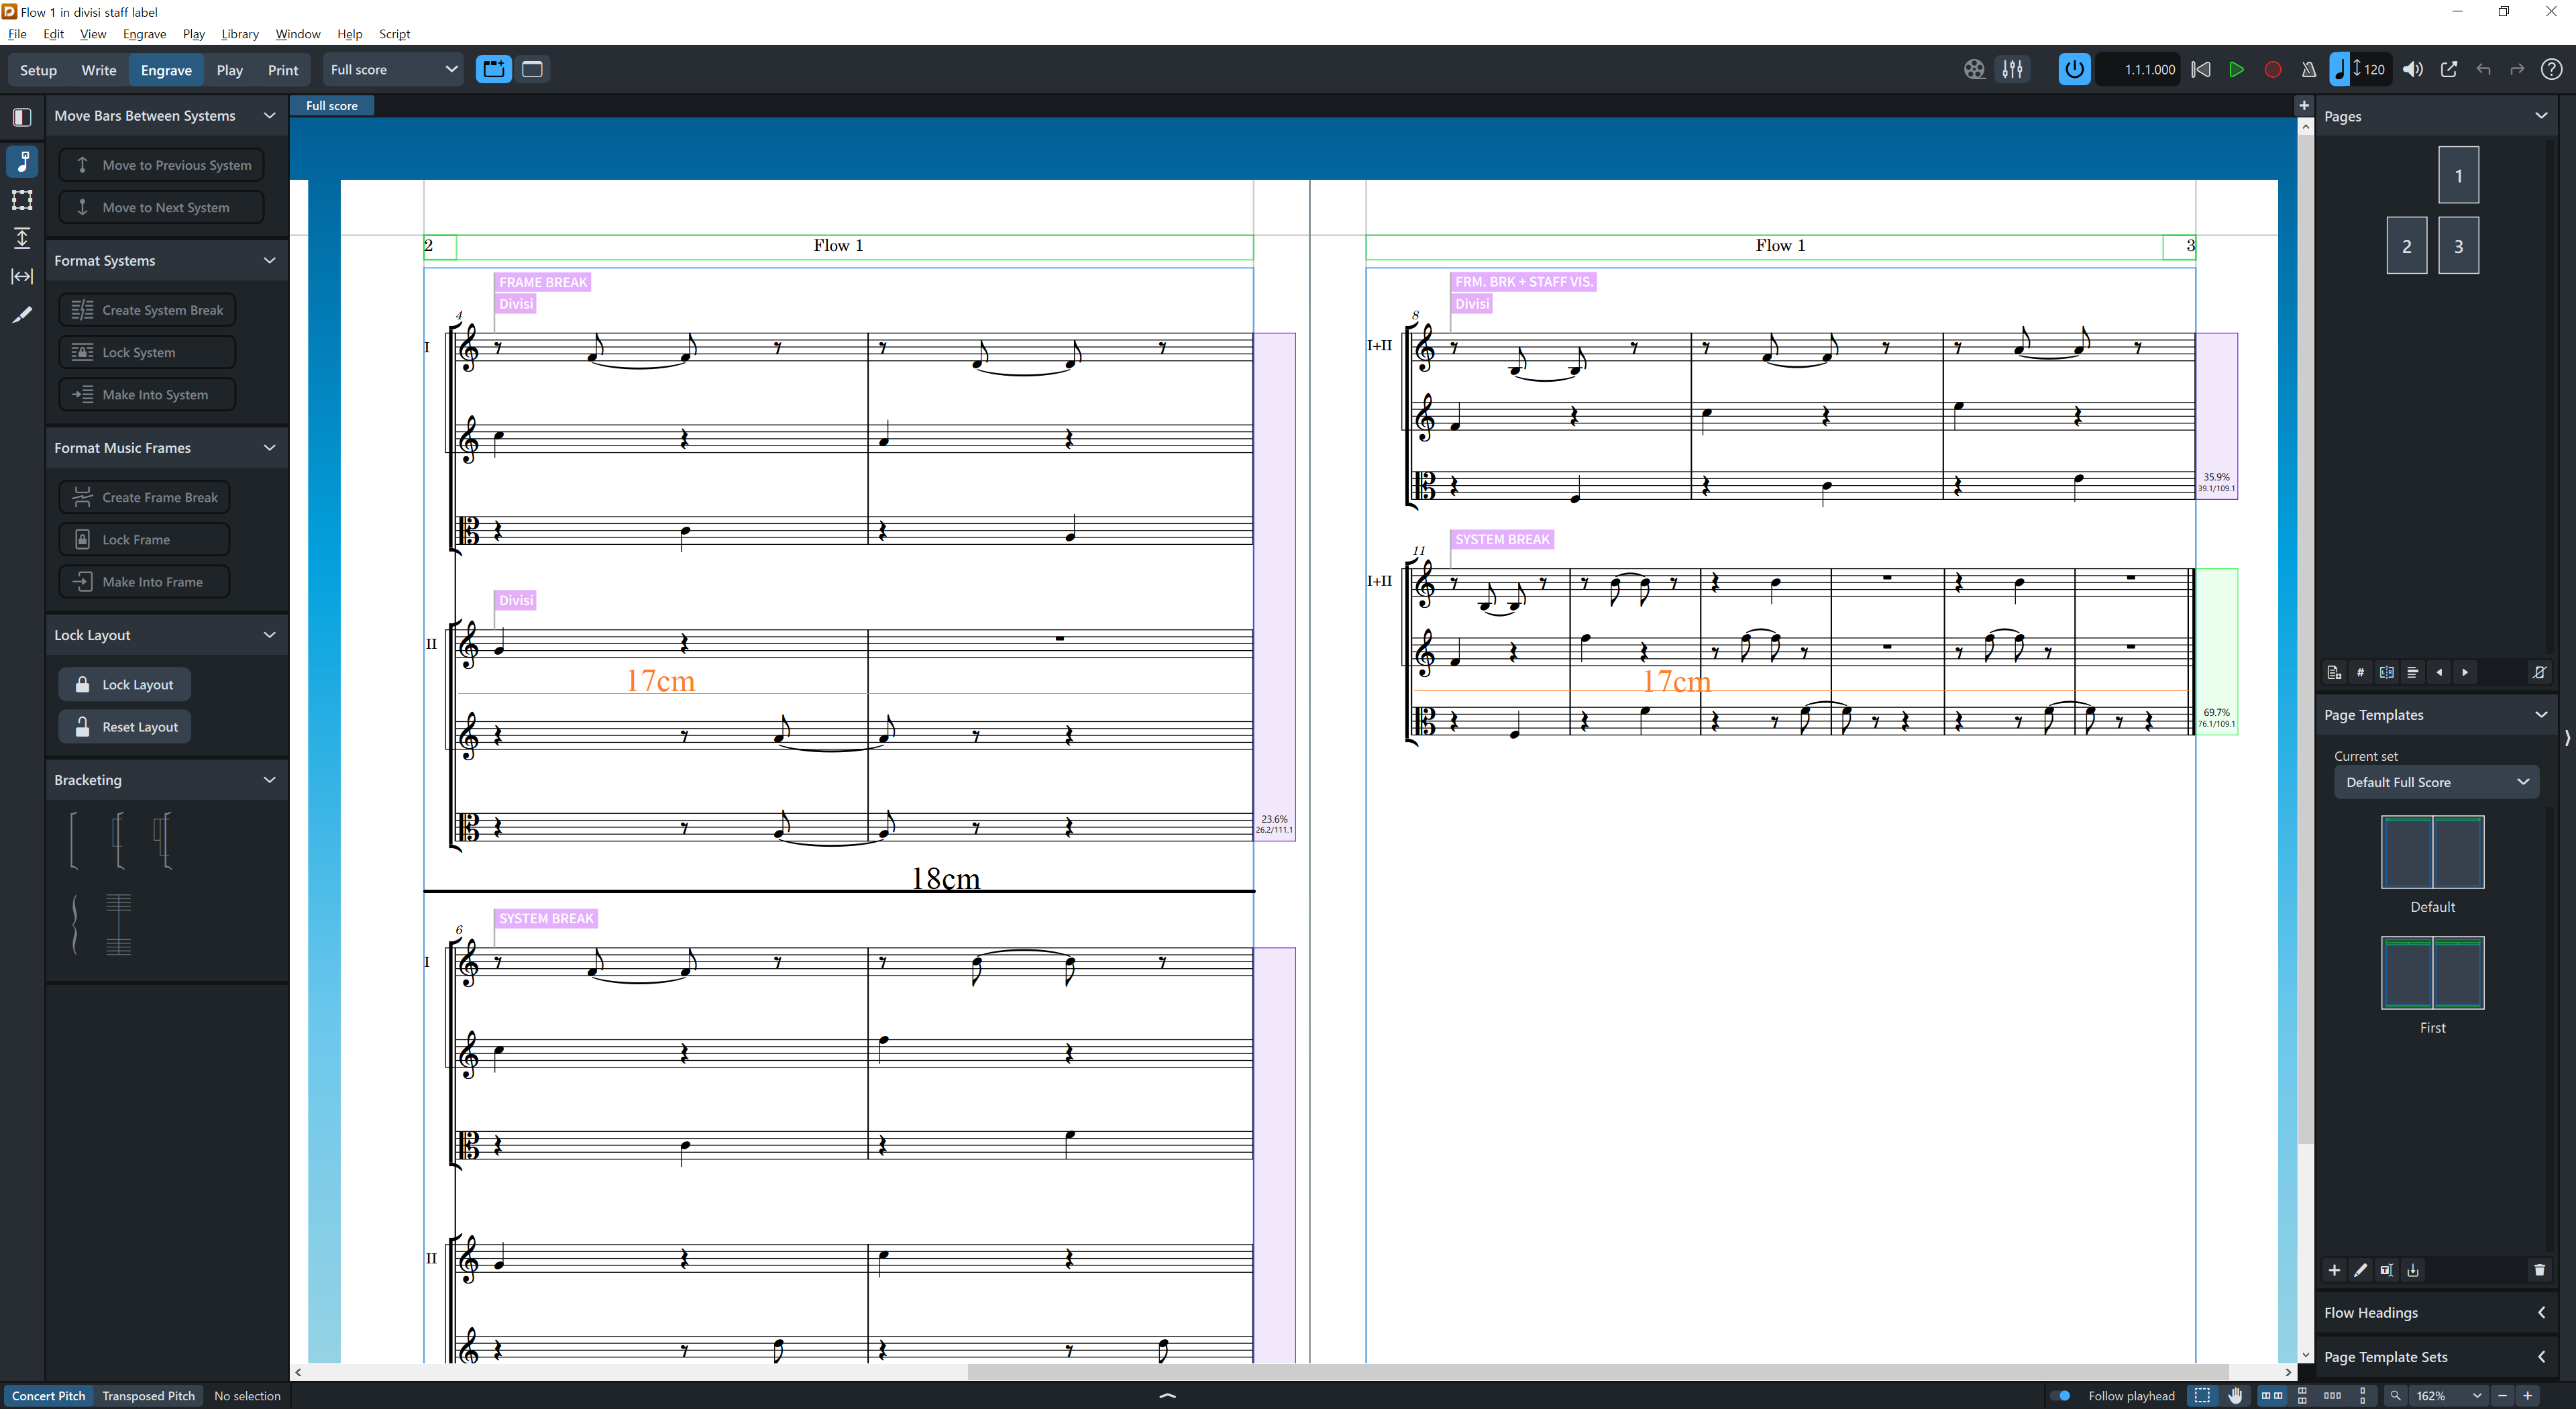Select page 2 thumbnail in Pages panel
Viewport: 2576px width, 1409px height.
pos(2406,246)
